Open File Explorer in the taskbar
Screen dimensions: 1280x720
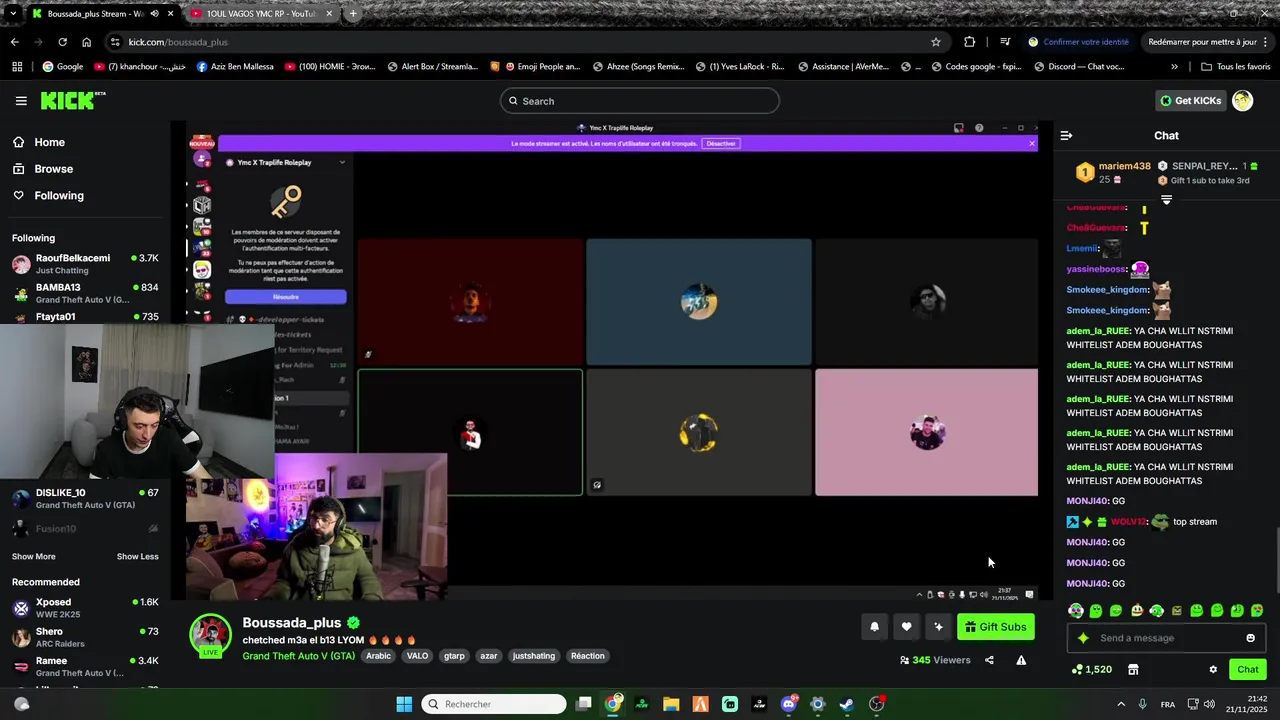[x=671, y=704]
